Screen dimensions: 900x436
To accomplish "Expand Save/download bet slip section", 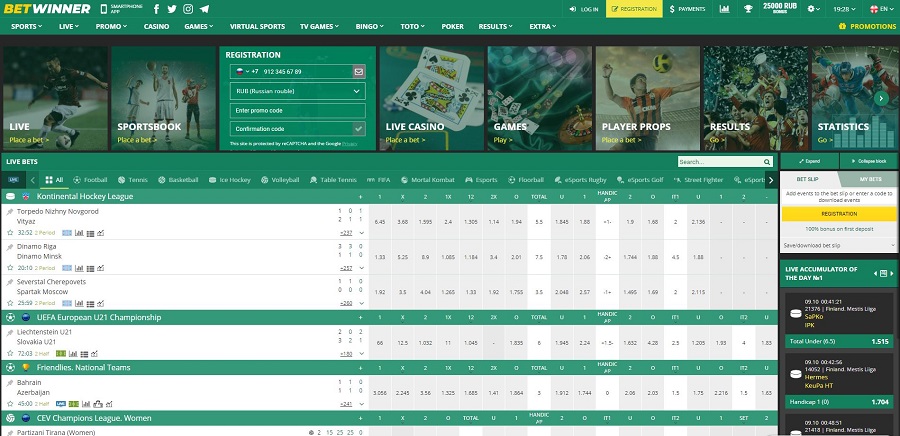I will click(x=839, y=246).
